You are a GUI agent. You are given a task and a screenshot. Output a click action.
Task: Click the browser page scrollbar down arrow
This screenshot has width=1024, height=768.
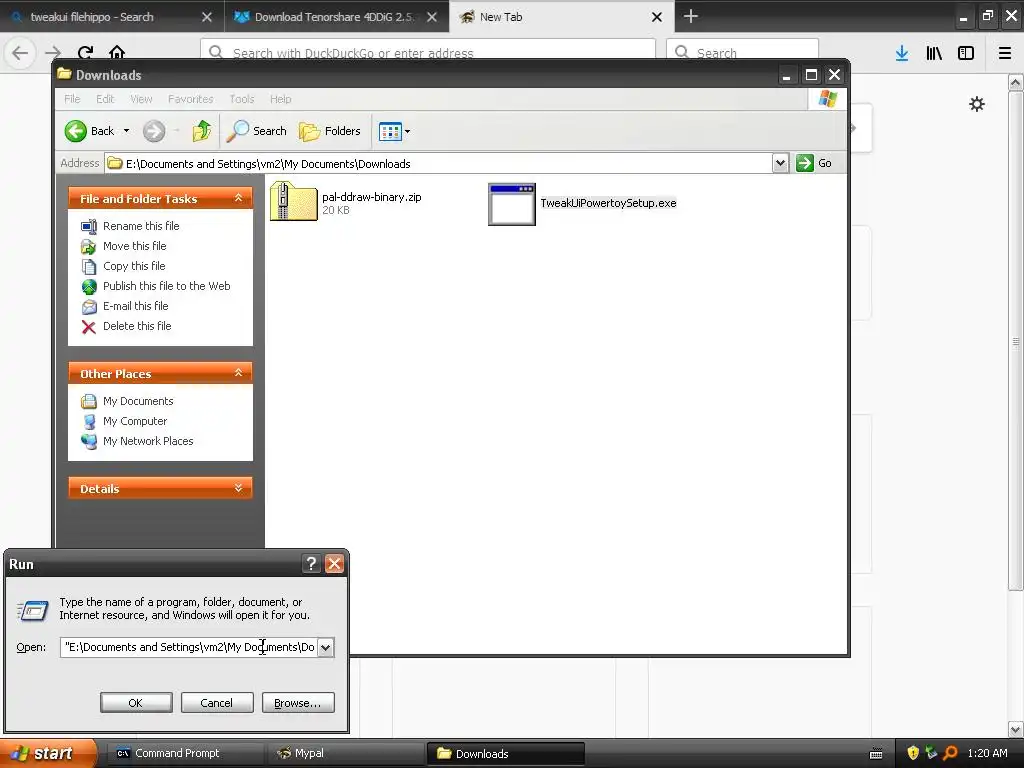point(1016,729)
